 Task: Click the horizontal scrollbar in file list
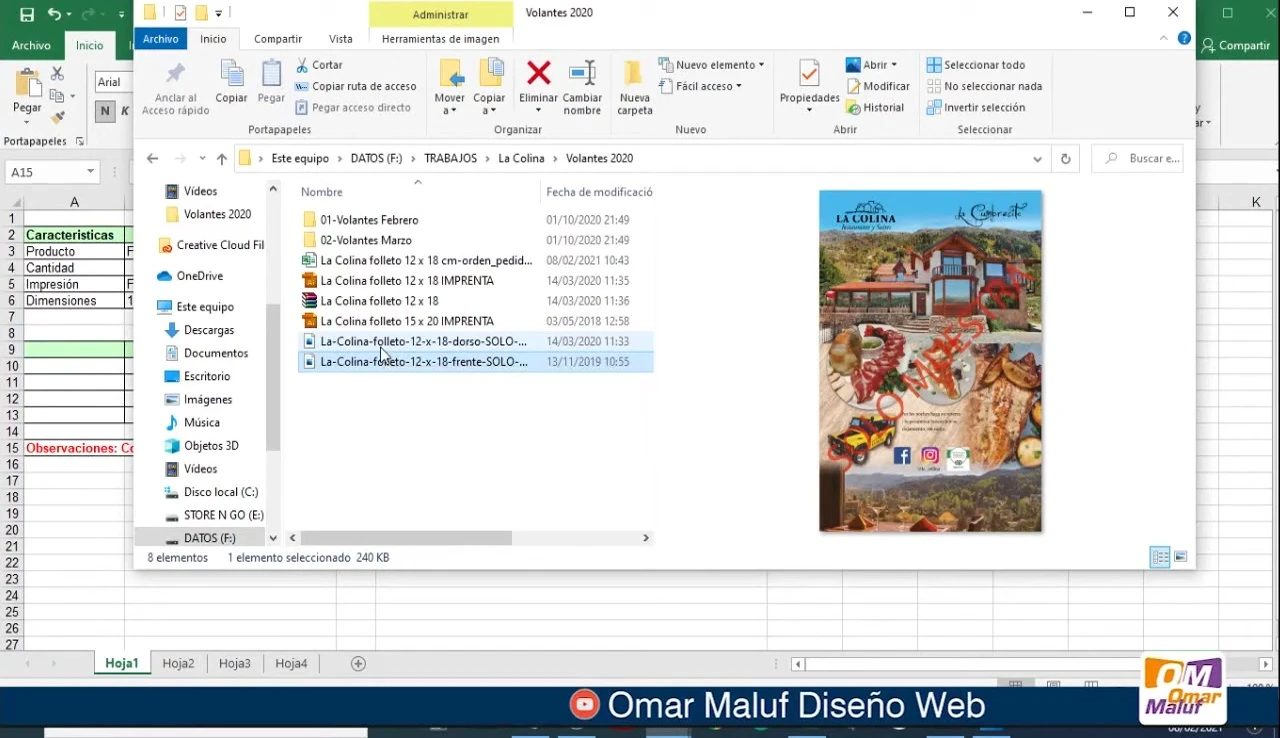click(406, 538)
